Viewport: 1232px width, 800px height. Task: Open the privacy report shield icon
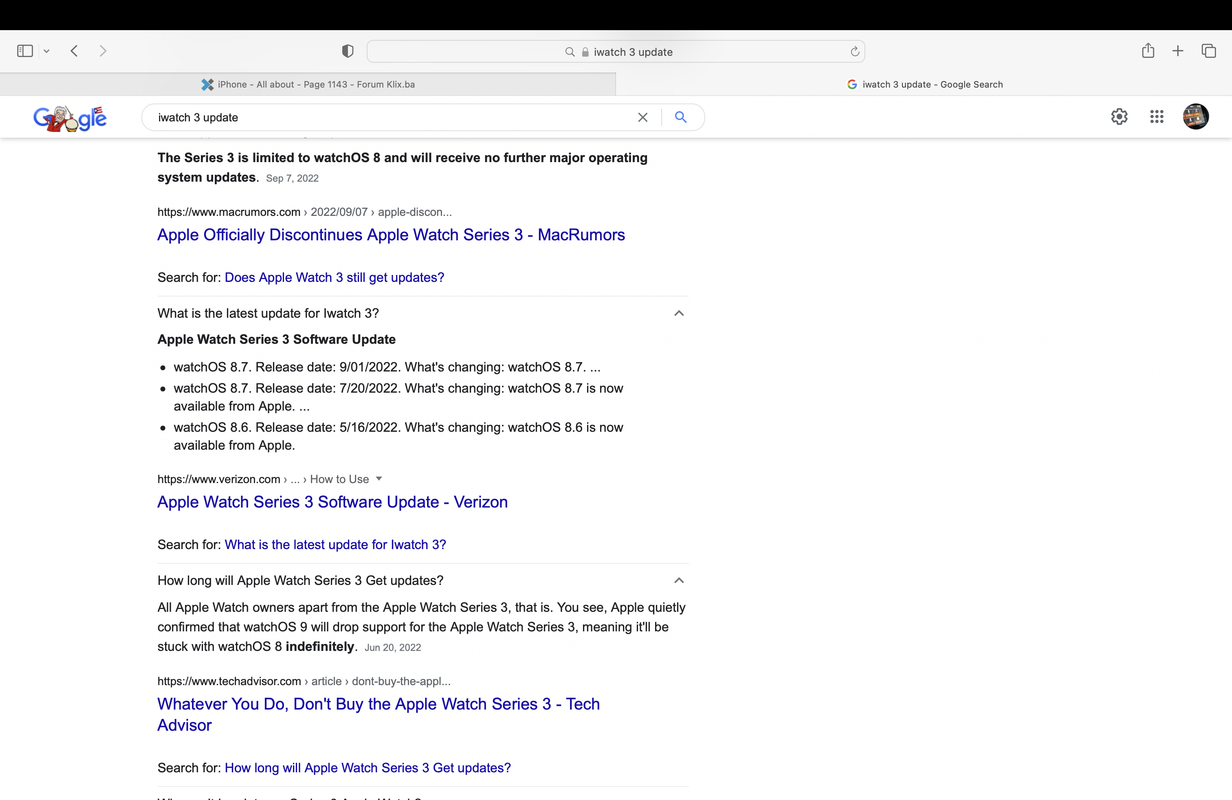pyautogui.click(x=348, y=51)
